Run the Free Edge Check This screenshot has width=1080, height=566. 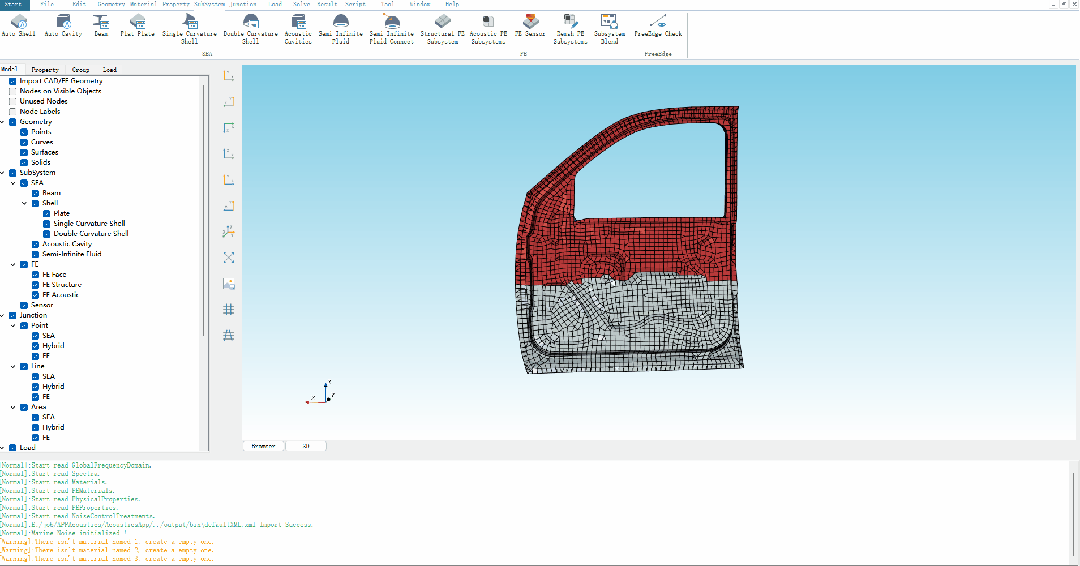point(658,26)
